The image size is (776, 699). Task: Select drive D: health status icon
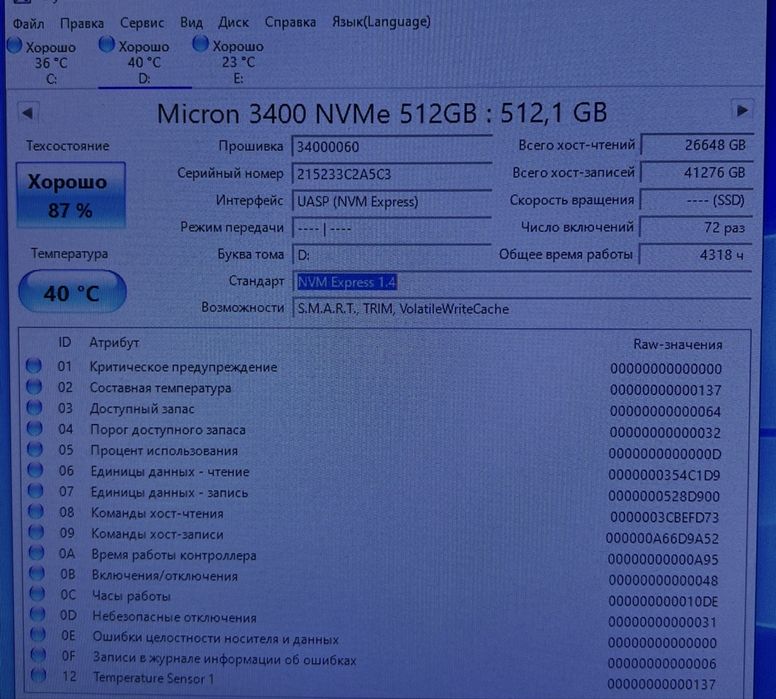[x=106, y=45]
